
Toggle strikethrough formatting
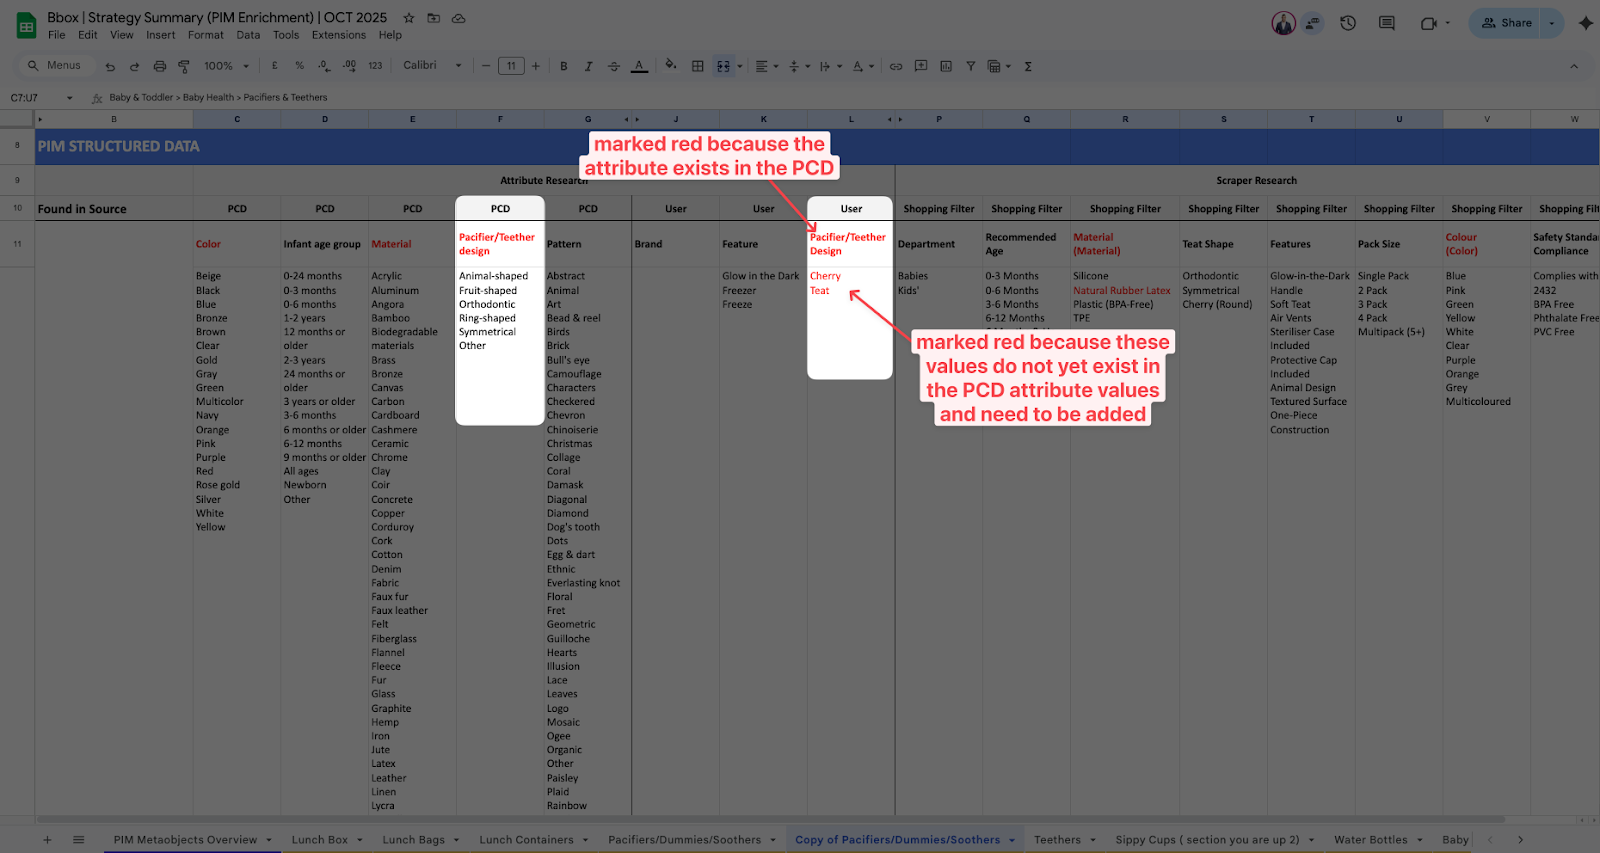click(x=613, y=66)
